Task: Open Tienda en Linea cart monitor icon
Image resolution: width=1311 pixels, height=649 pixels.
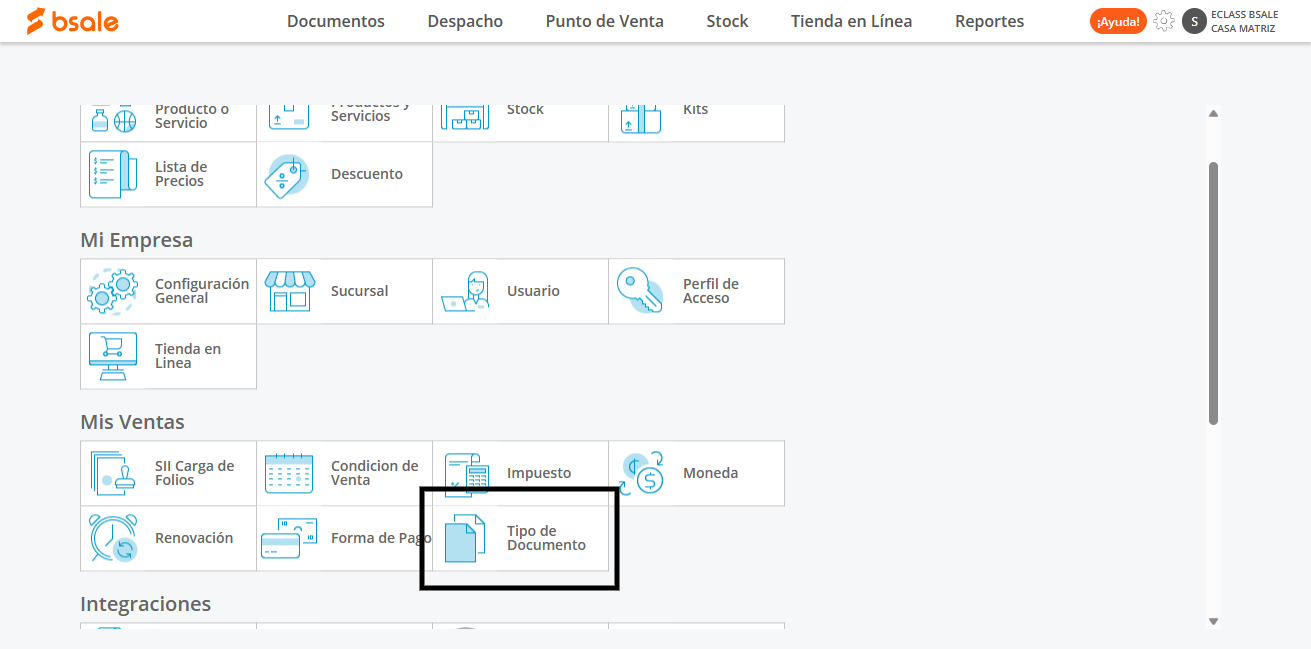Action: click(x=112, y=357)
